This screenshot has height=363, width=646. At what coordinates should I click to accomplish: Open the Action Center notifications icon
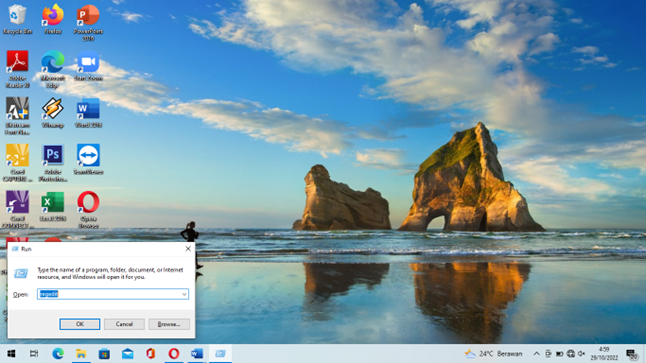pyautogui.click(x=631, y=354)
